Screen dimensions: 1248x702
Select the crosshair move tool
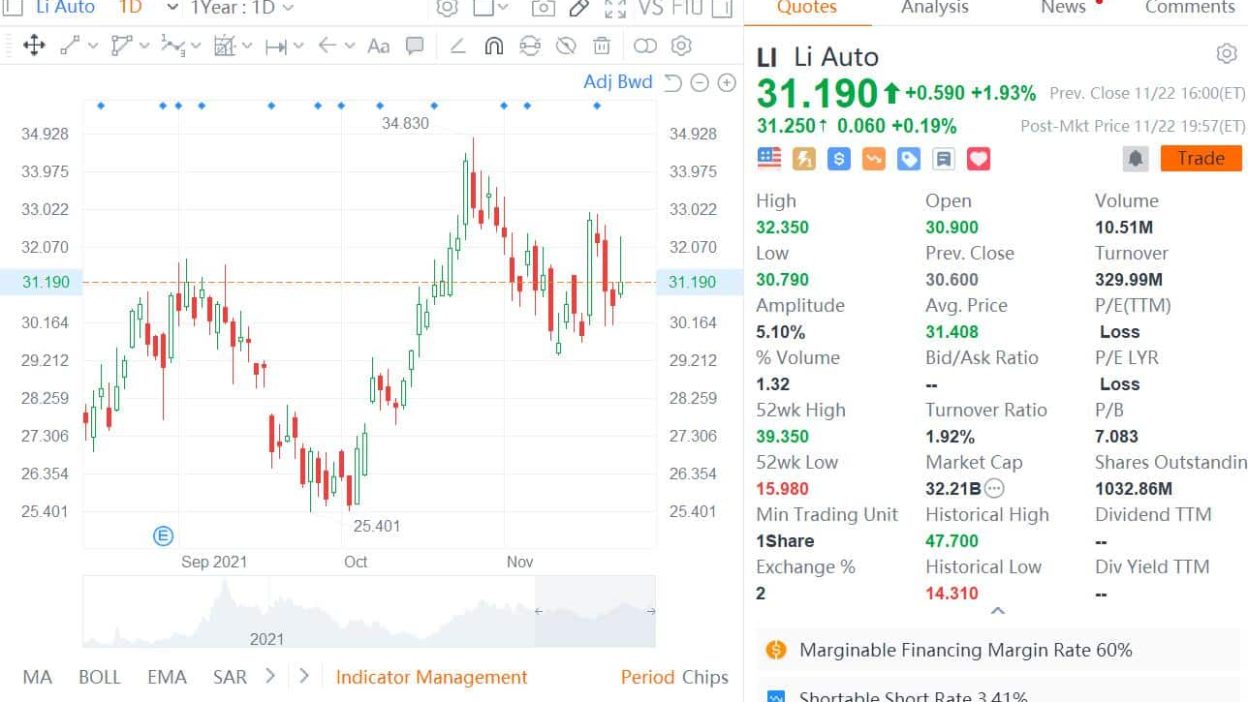(33, 46)
